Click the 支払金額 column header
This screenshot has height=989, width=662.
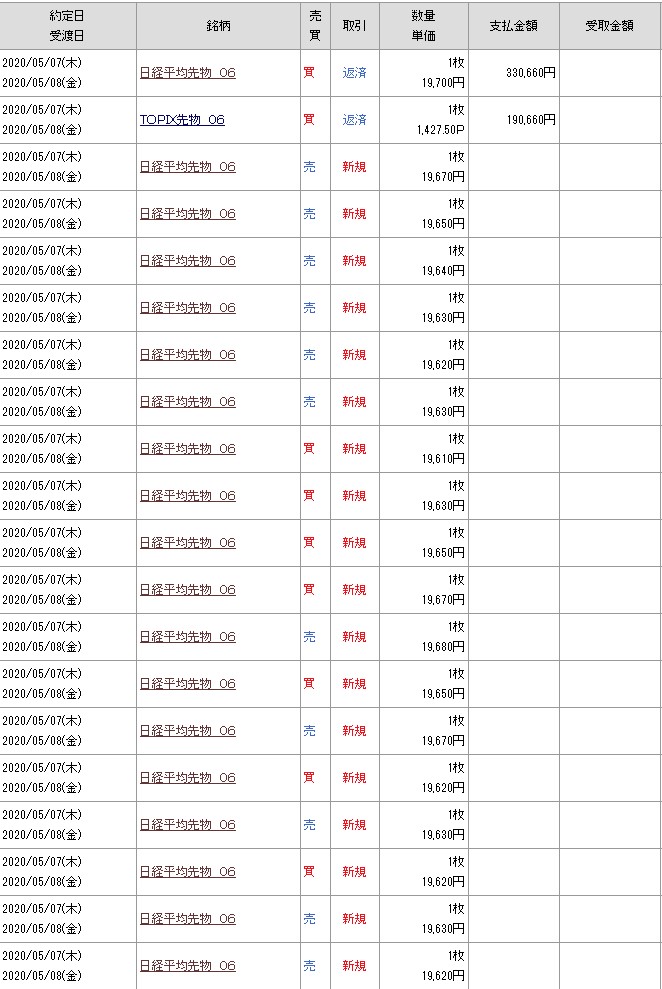(x=513, y=26)
